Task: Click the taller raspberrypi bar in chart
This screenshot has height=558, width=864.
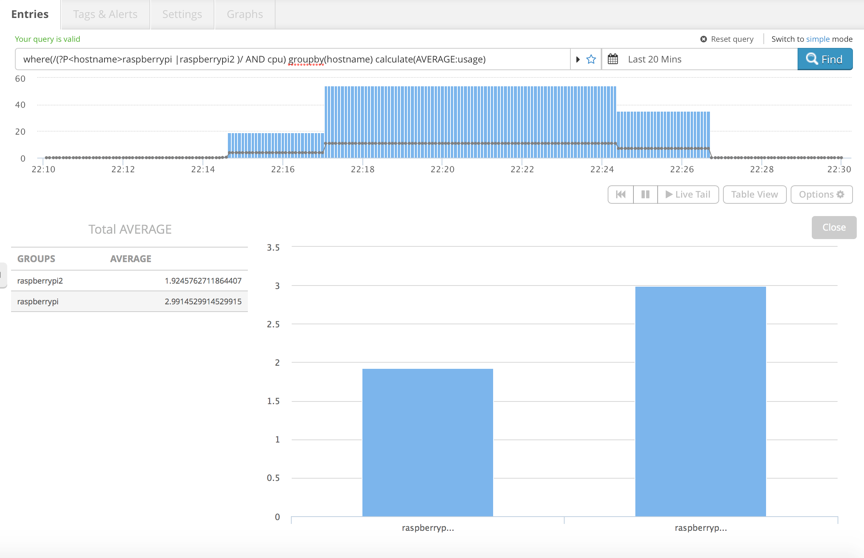Action: 700,400
